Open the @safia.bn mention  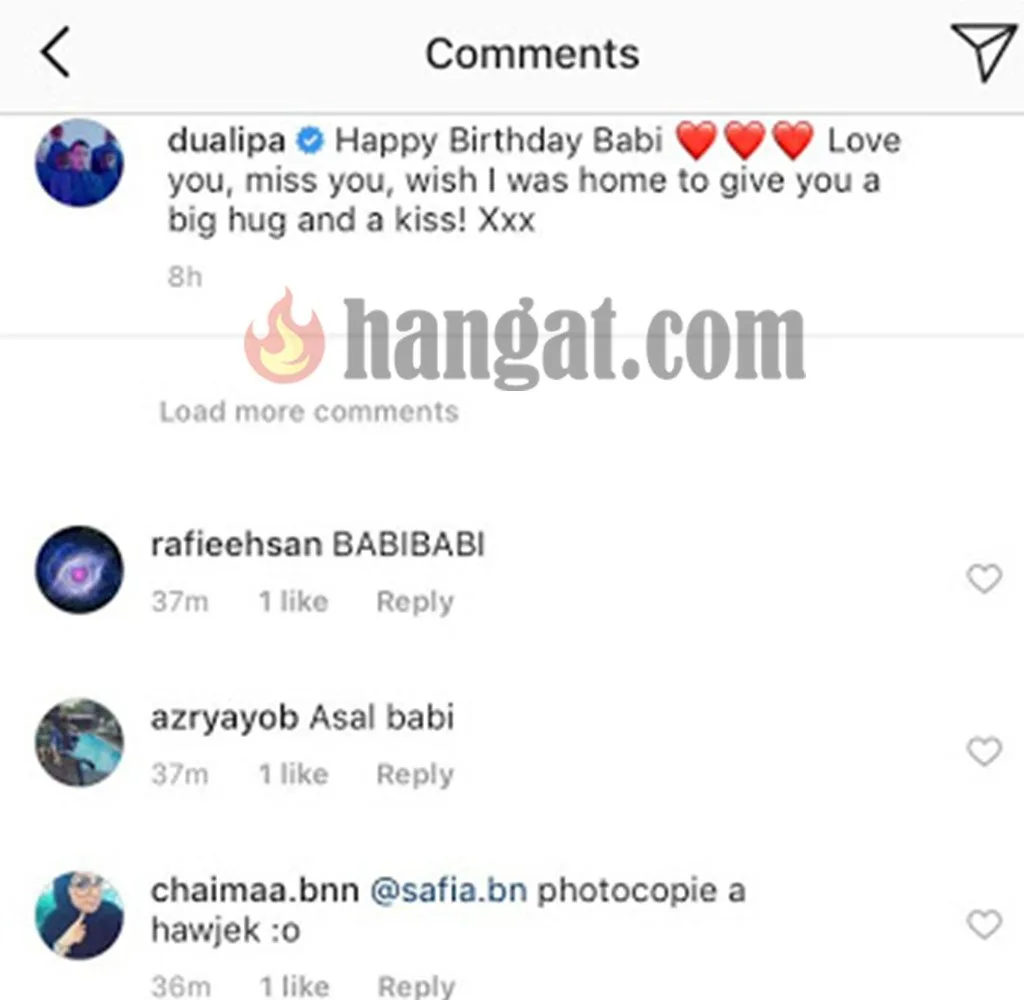[x=449, y=891]
